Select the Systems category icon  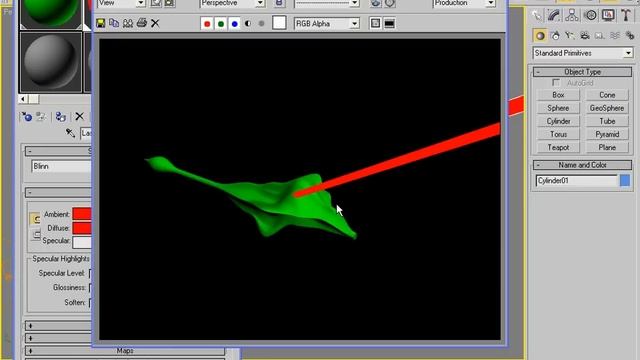pos(630,36)
